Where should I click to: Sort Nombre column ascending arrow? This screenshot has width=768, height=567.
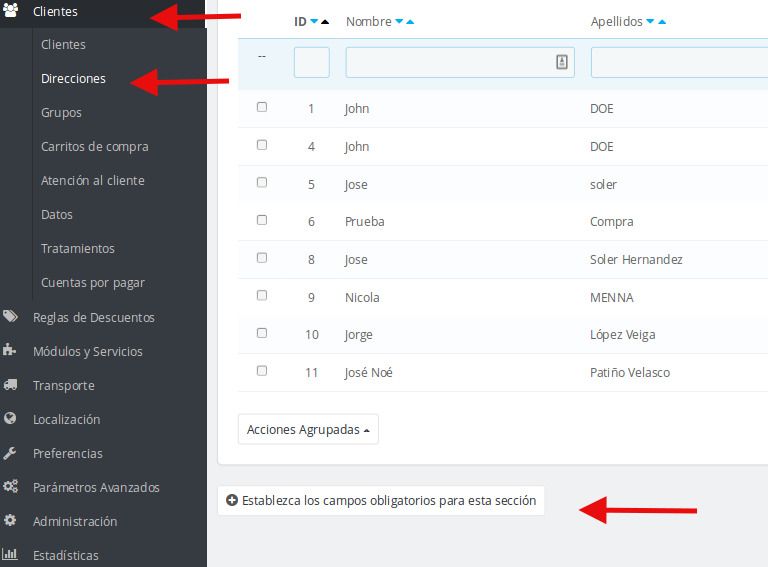pyautogui.click(x=410, y=22)
